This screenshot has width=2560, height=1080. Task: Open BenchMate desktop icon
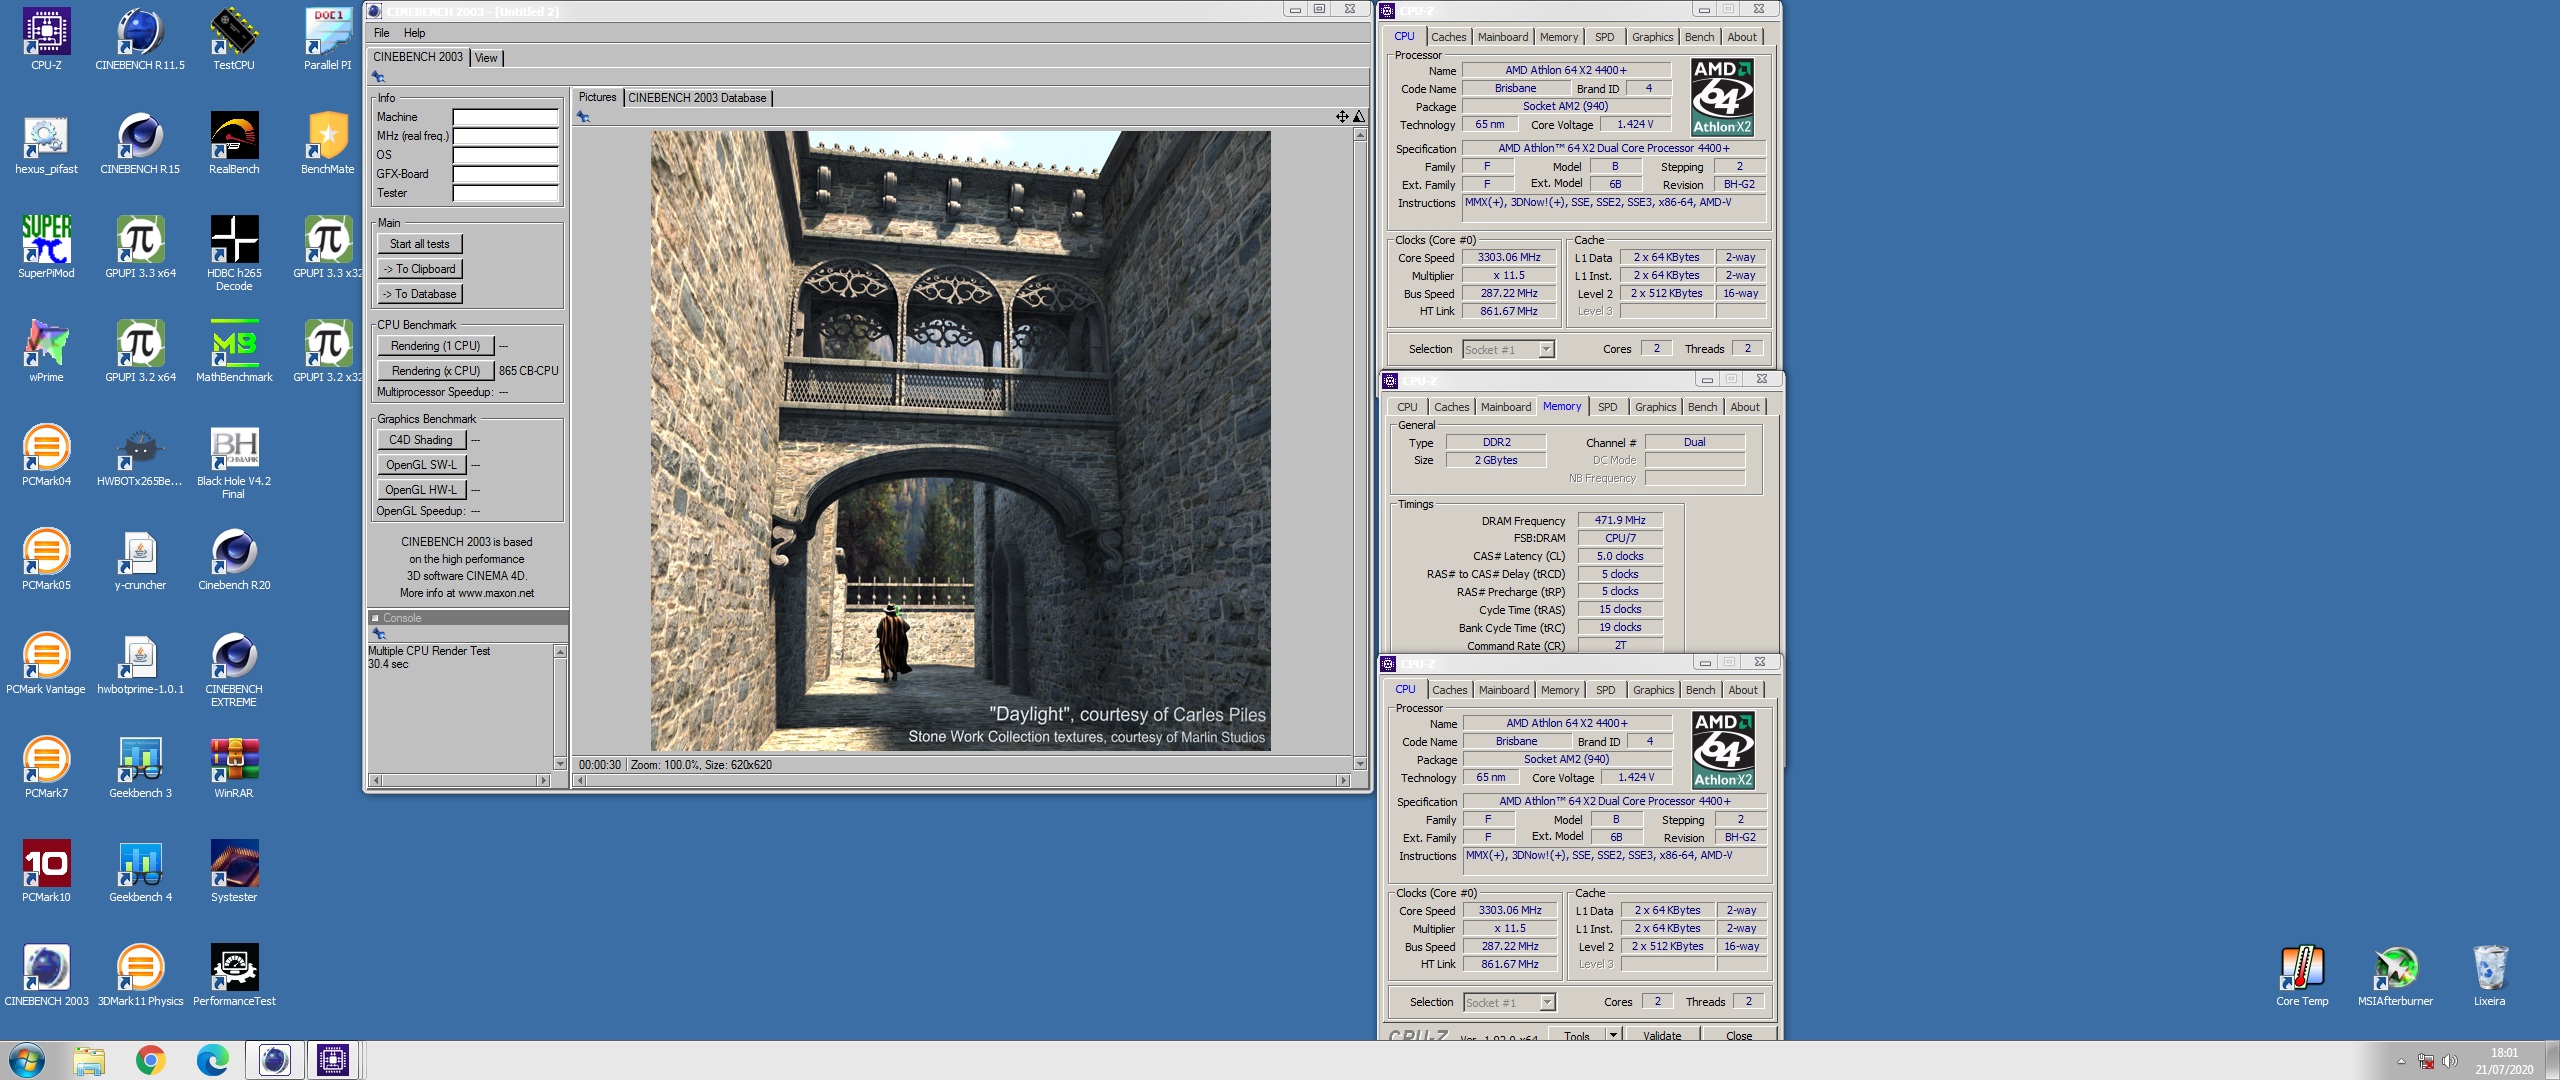click(x=328, y=142)
